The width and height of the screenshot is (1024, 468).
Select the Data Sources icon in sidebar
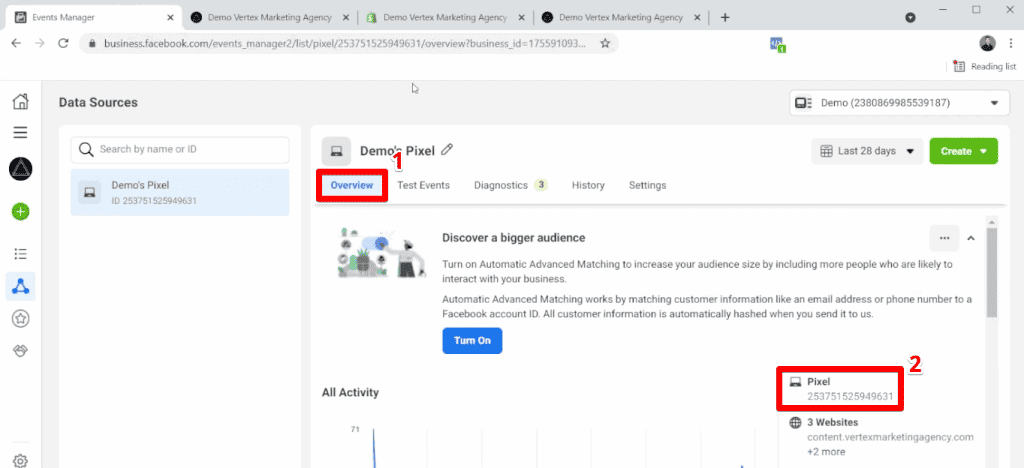pos(20,286)
